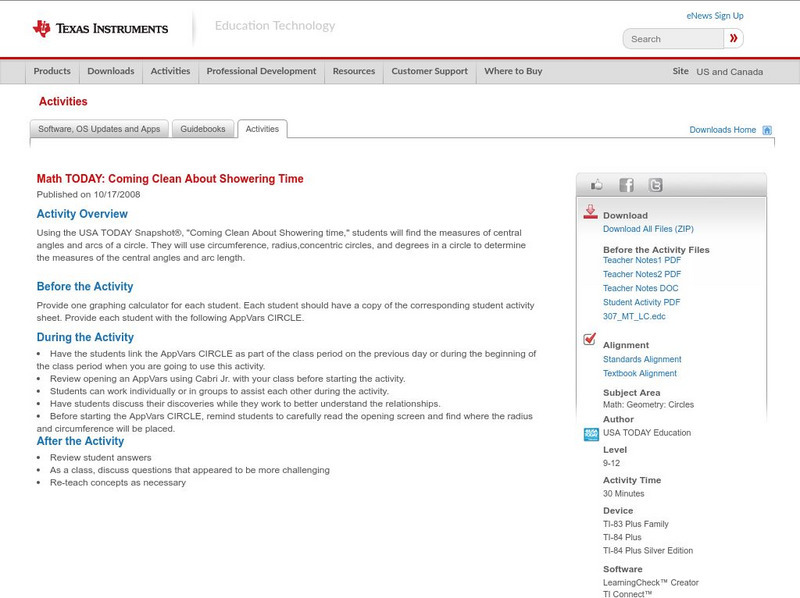Click the 'After the Activity' heading
The image size is (800, 598).
point(80,441)
